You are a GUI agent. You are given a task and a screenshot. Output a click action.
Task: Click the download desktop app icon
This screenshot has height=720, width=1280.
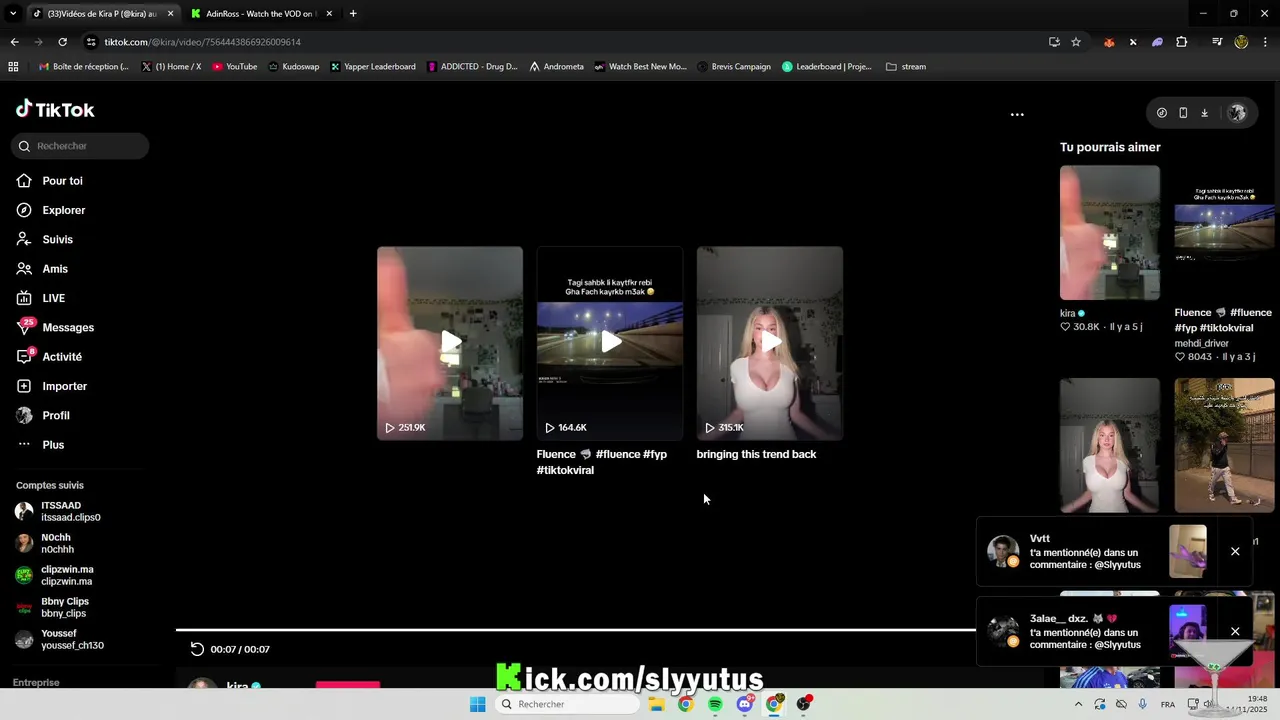click(1204, 113)
